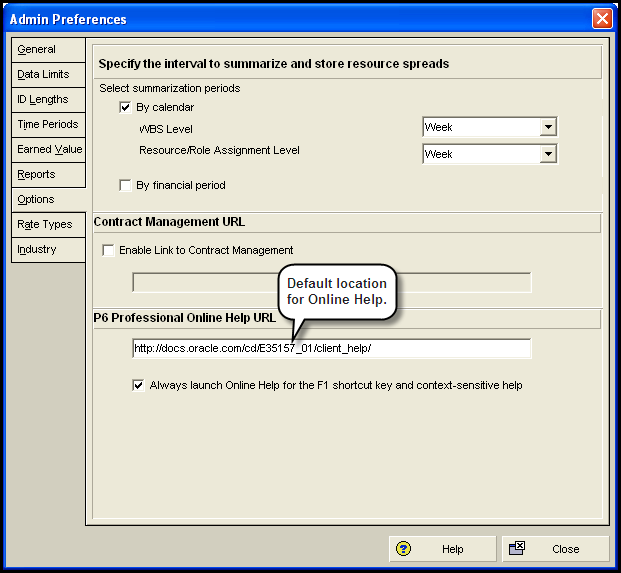Click the 'WBS Level' label

[x=166, y=129]
